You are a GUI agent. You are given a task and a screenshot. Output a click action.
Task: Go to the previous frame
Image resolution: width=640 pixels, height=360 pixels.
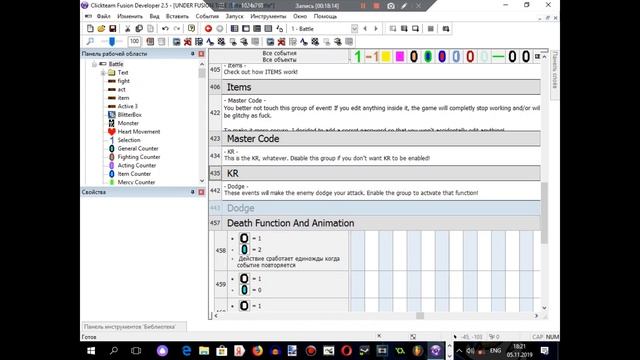pyautogui.click(x=365, y=29)
